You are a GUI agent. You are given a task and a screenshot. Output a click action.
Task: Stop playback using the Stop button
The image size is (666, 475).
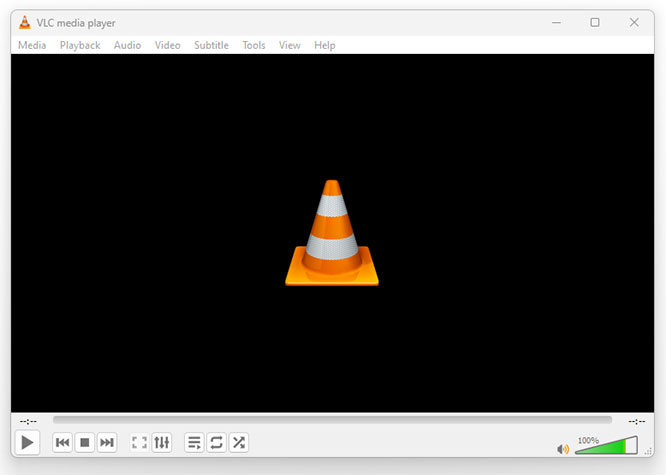pyautogui.click(x=85, y=443)
